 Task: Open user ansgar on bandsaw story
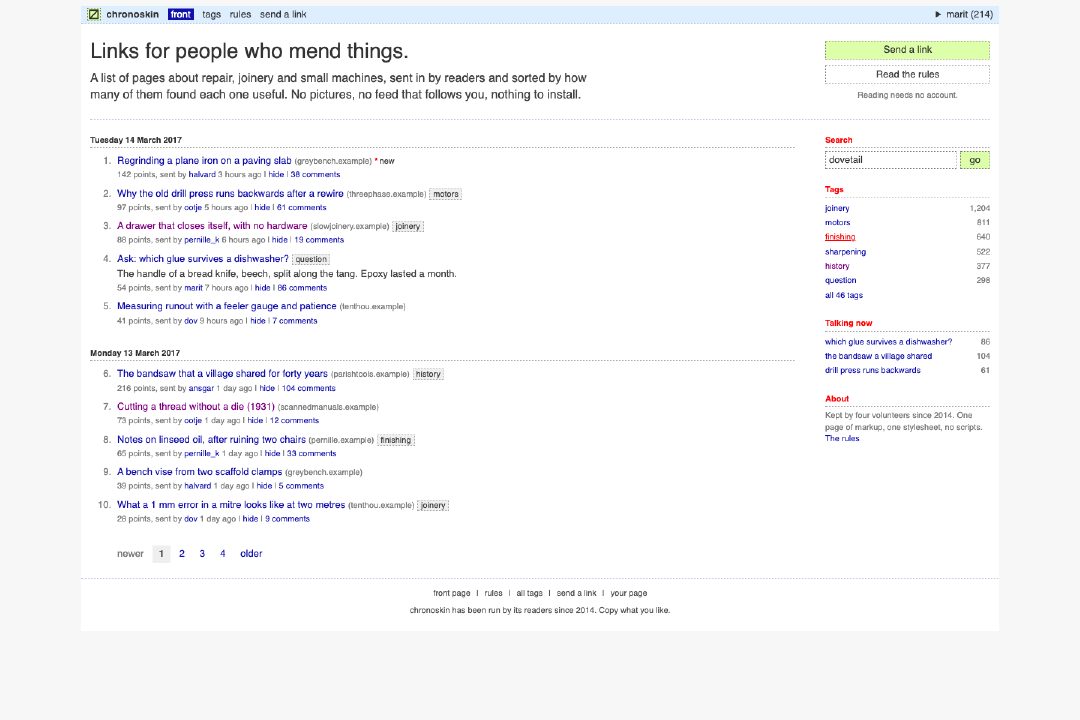201,389
